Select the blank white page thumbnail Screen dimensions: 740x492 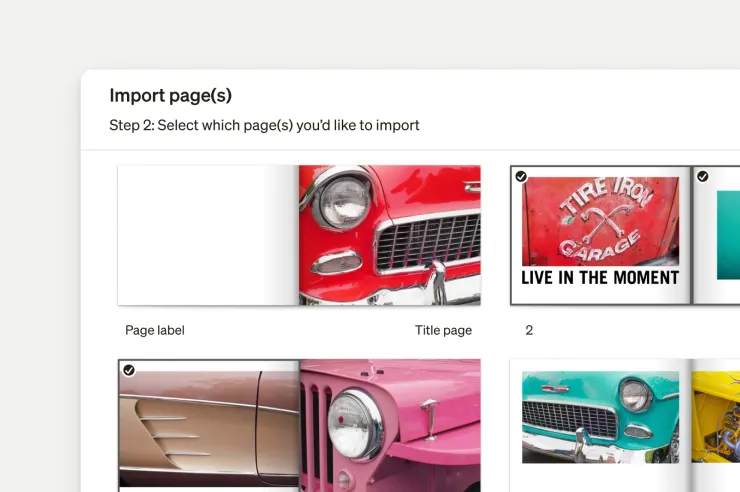pos(208,235)
